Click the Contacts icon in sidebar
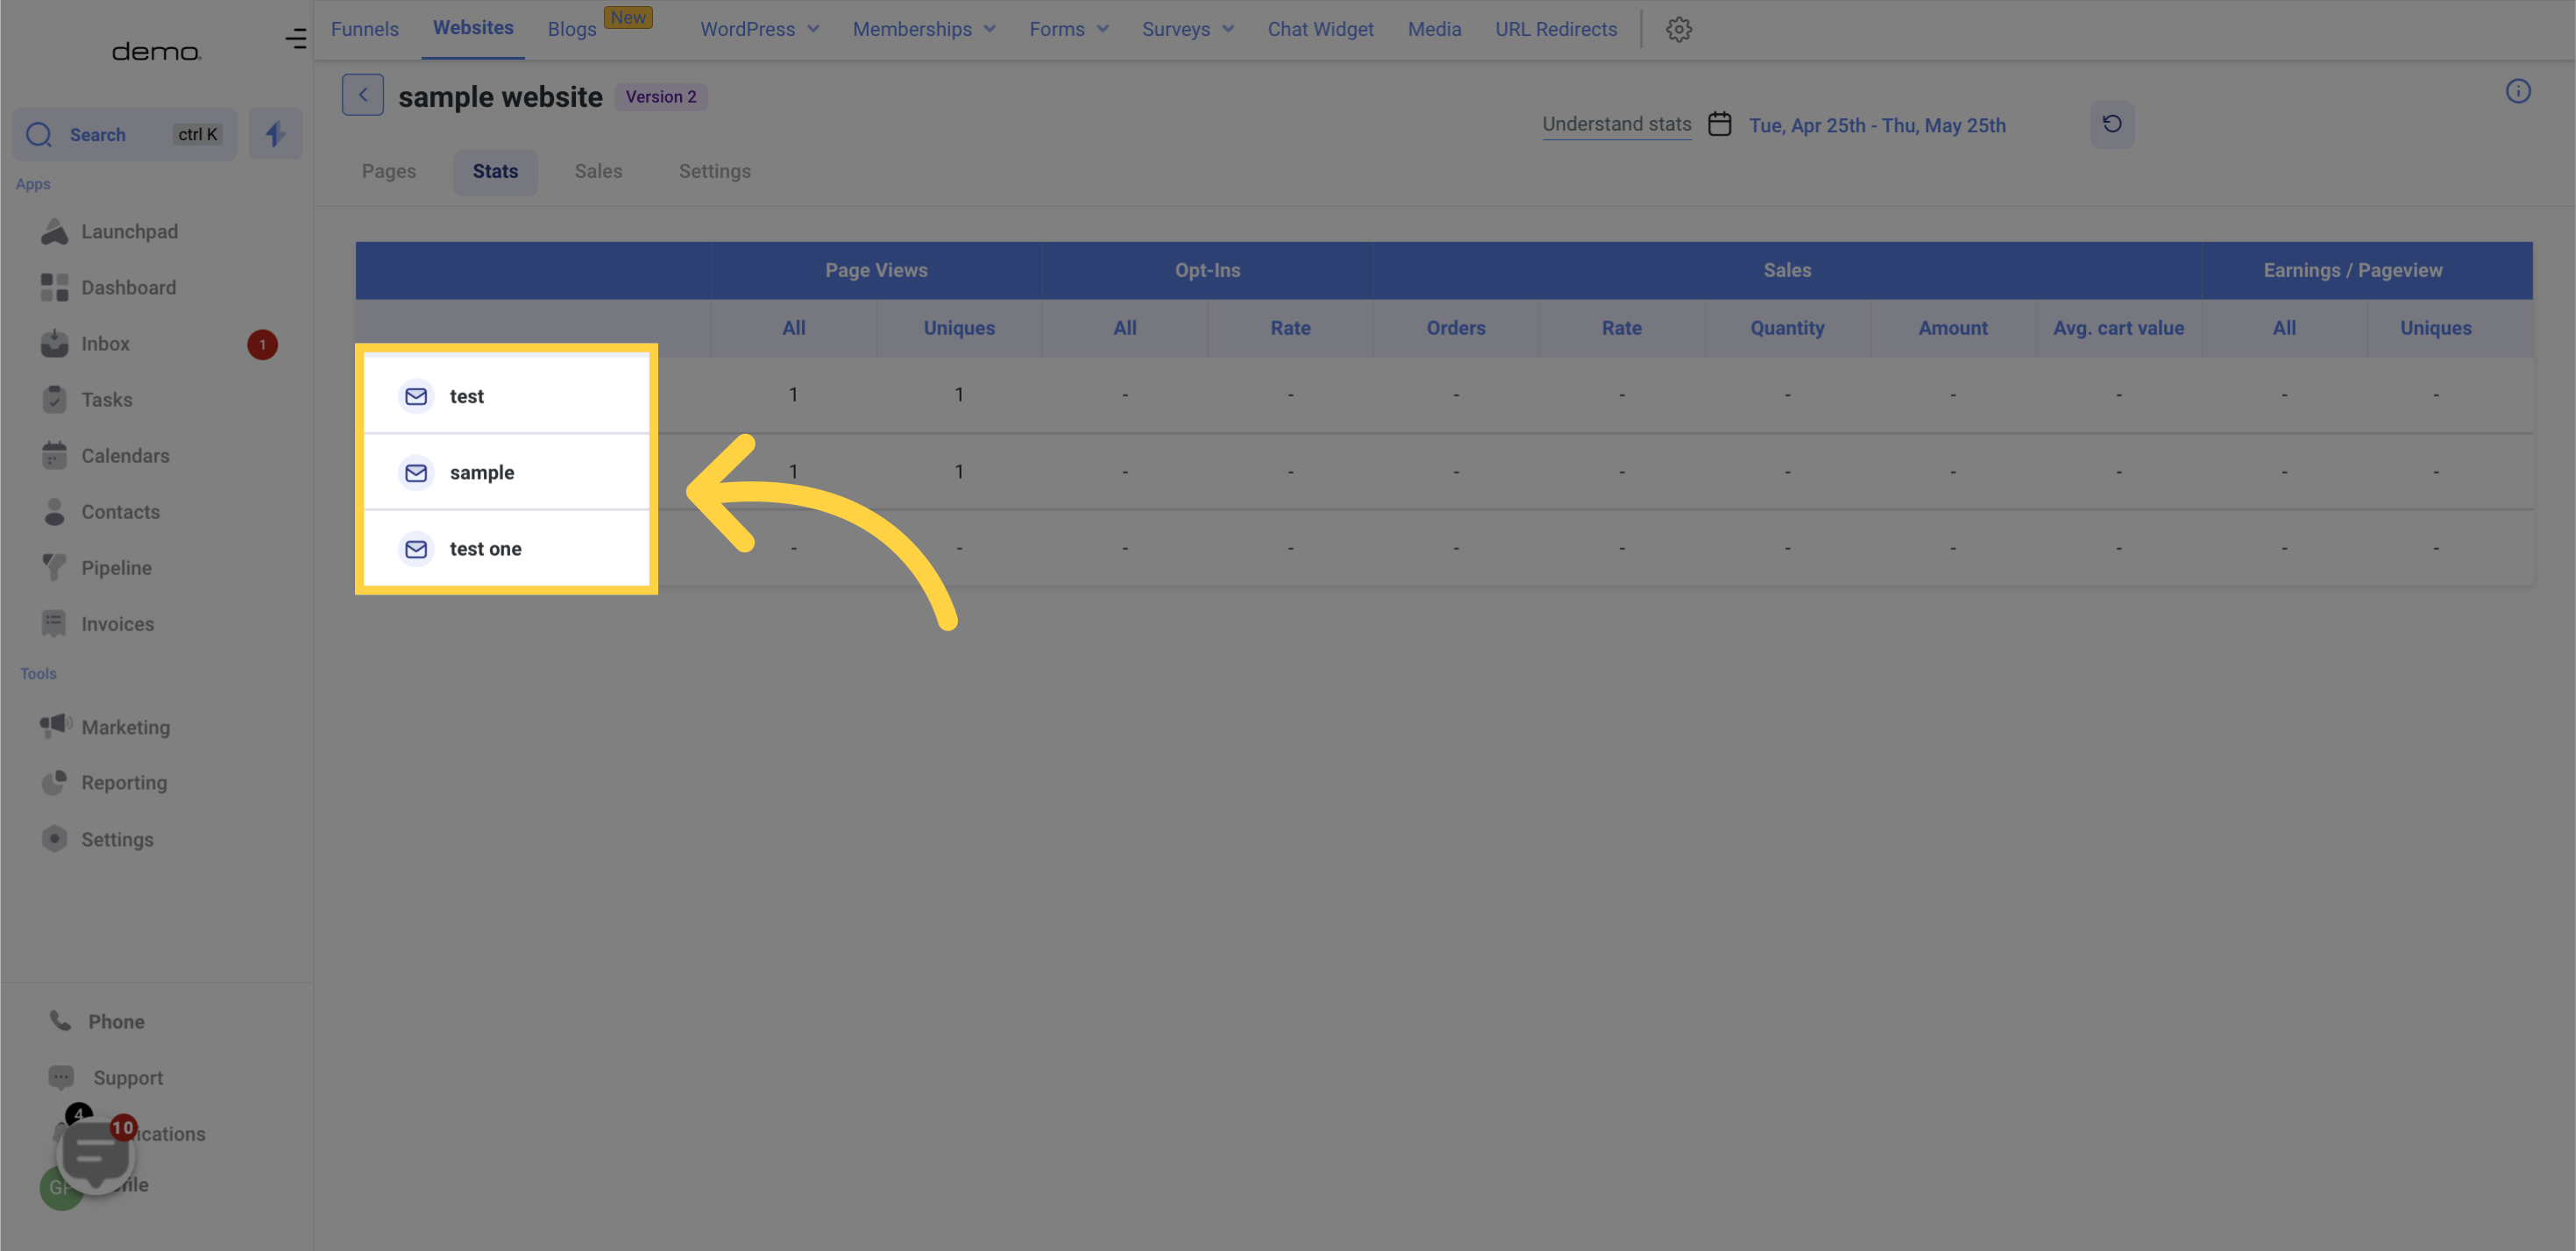 tap(54, 511)
